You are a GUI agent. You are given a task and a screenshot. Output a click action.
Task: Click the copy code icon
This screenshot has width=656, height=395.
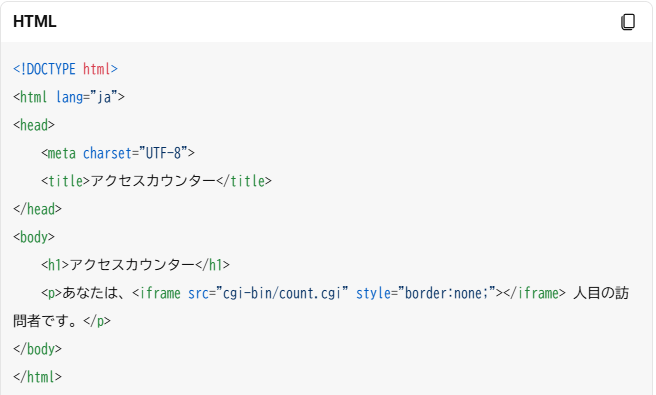pyautogui.click(x=628, y=22)
